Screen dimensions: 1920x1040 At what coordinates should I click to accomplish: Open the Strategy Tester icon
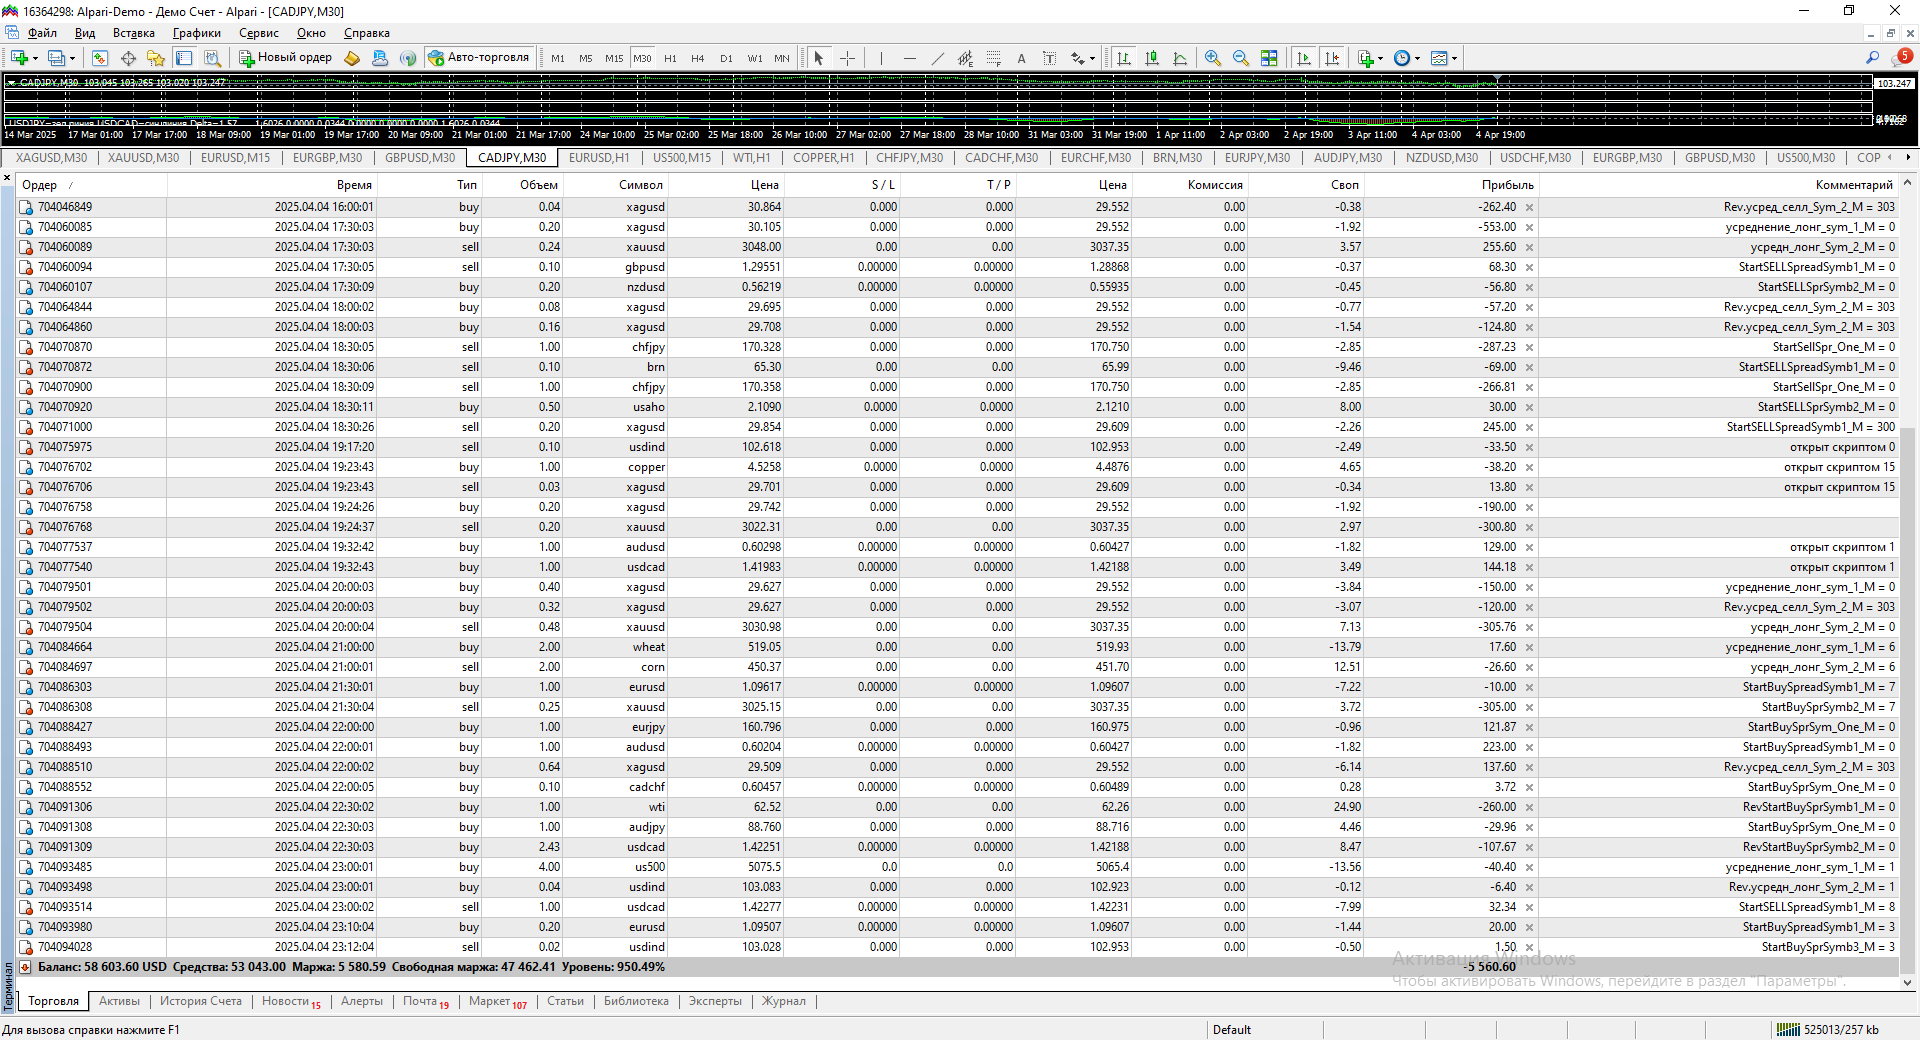pyautogui.click(x=212, y=58)
